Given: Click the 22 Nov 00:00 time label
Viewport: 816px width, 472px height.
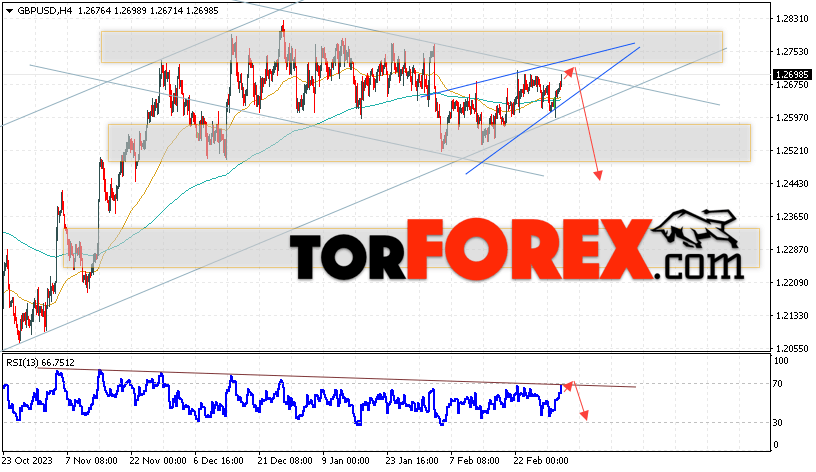Looking at the screenshot, I should 158,461.
